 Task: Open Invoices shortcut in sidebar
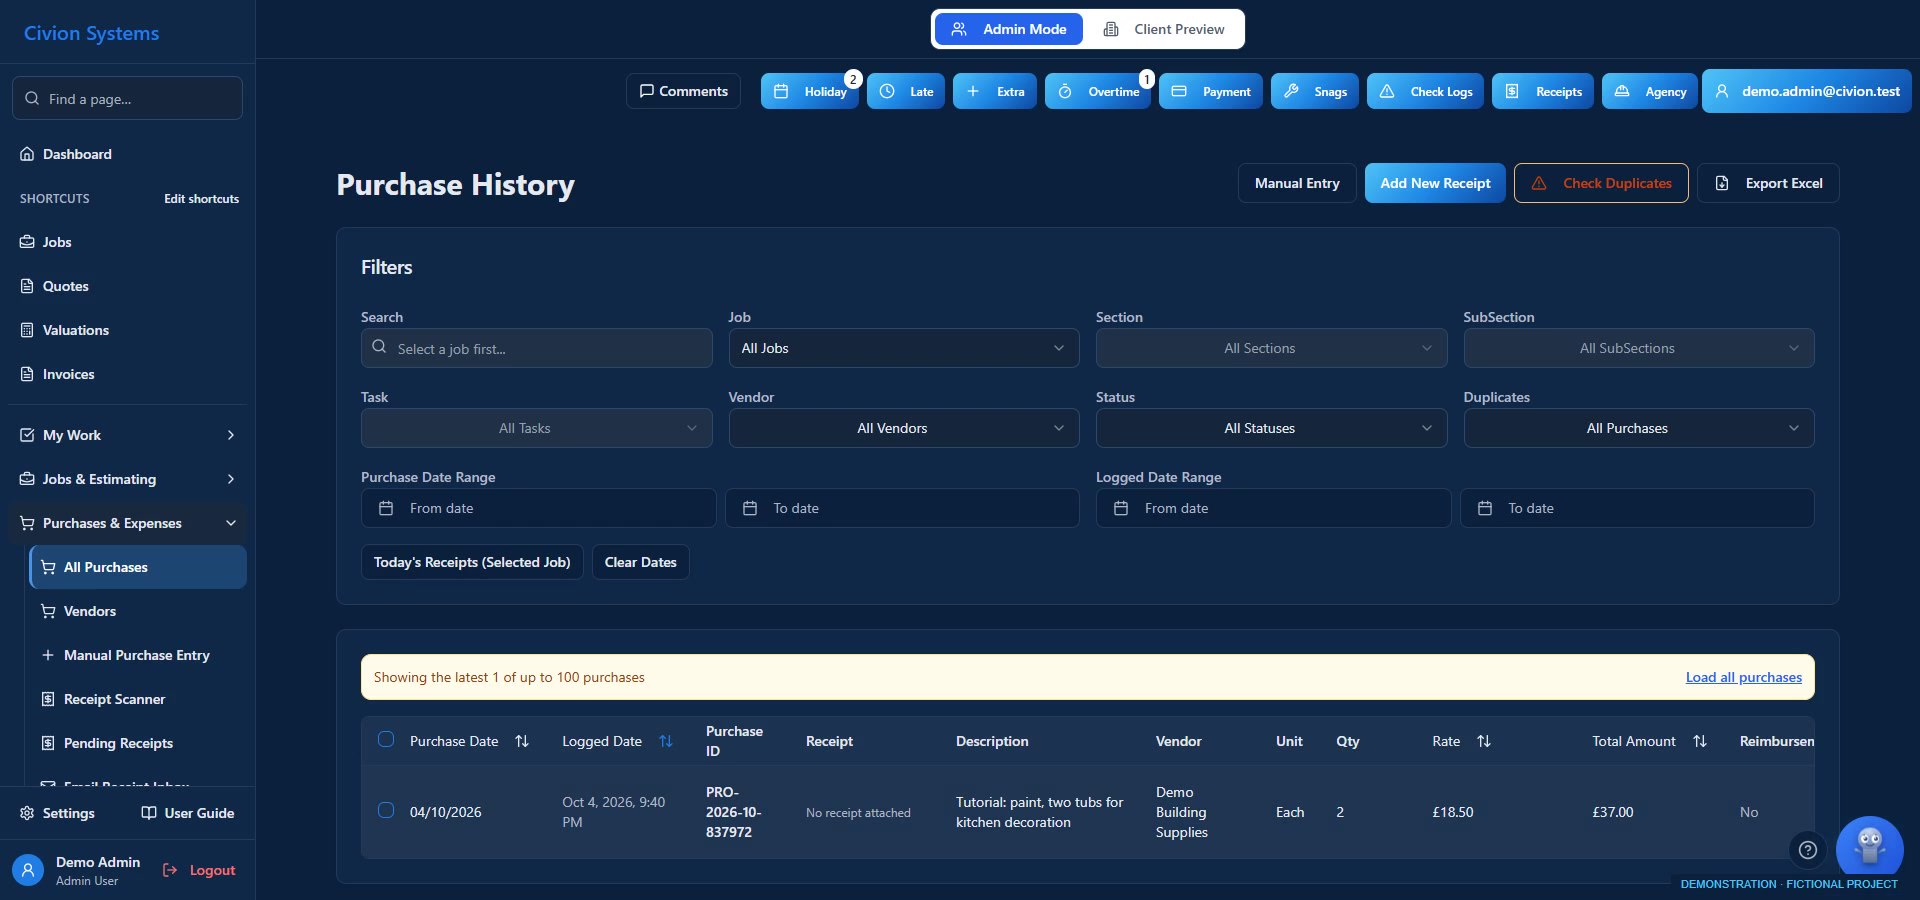(x=127, y=374)
